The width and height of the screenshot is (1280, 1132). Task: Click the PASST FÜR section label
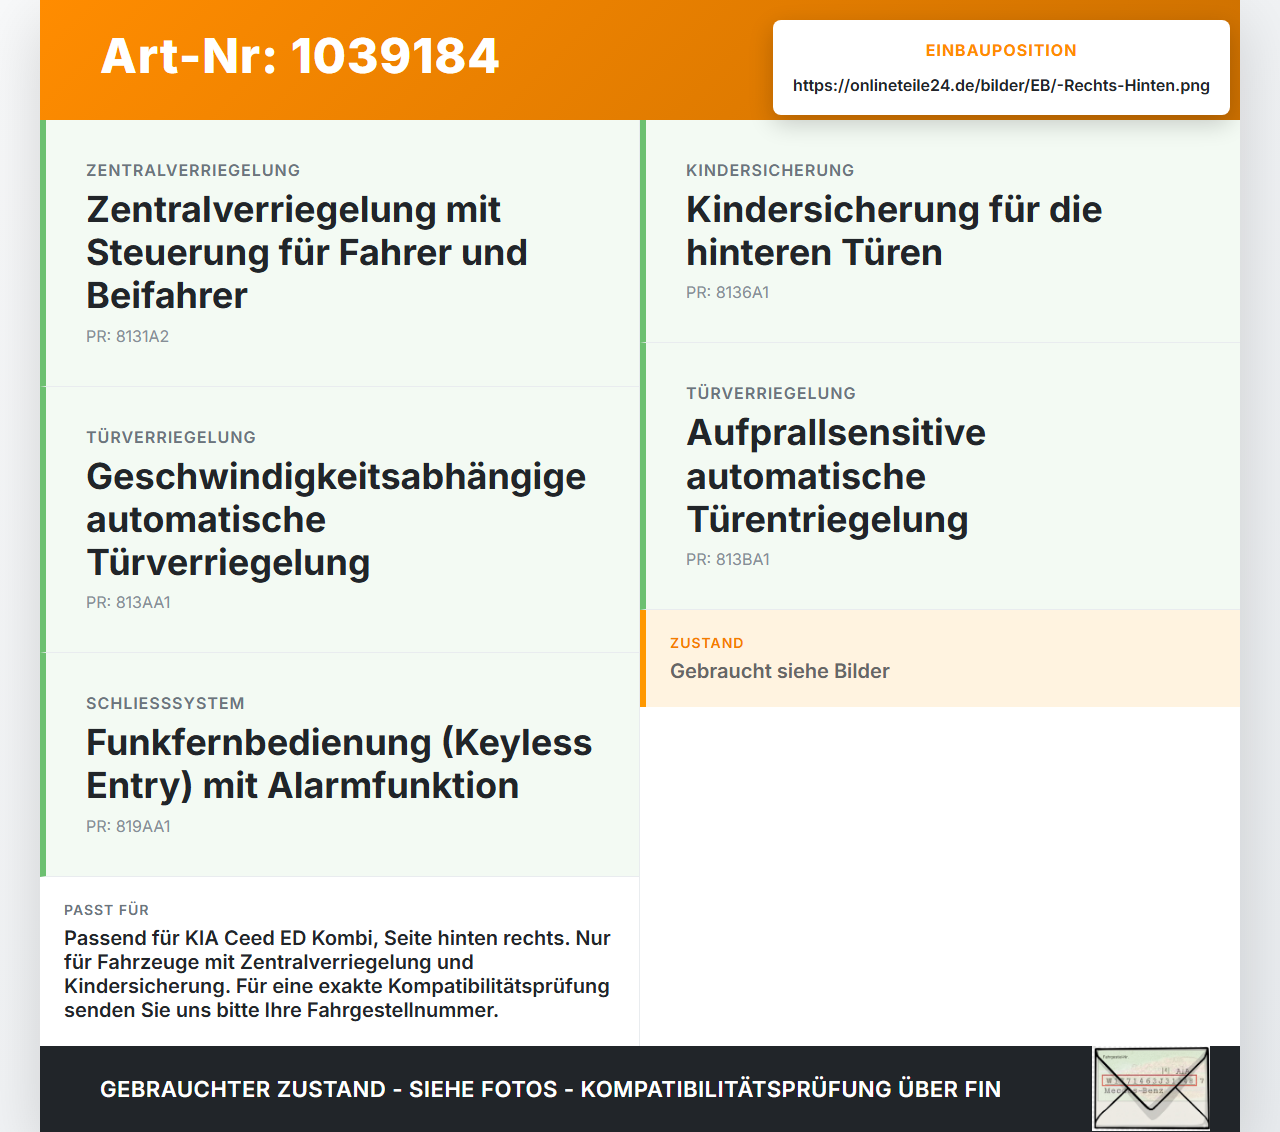click(106, 910)
